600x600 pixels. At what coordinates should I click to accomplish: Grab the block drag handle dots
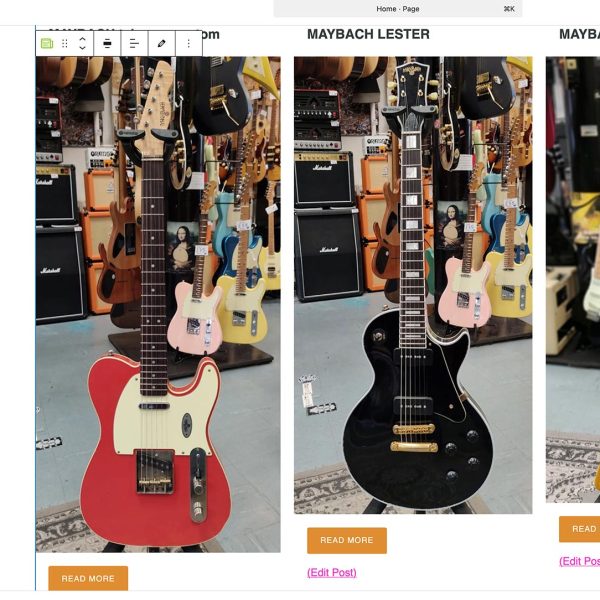click(x=65, y=44)
